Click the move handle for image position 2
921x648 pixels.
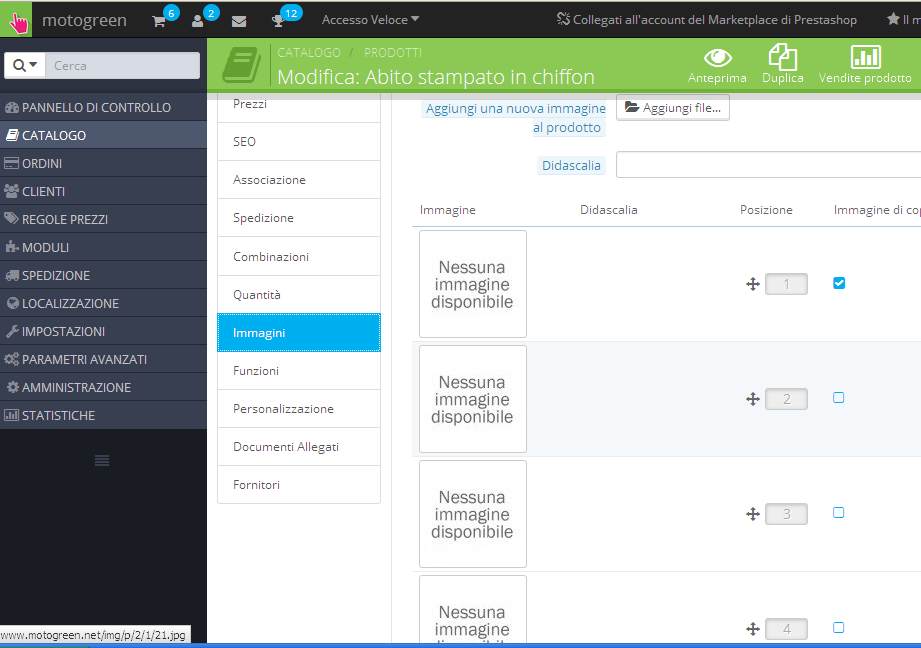[752, 399]
